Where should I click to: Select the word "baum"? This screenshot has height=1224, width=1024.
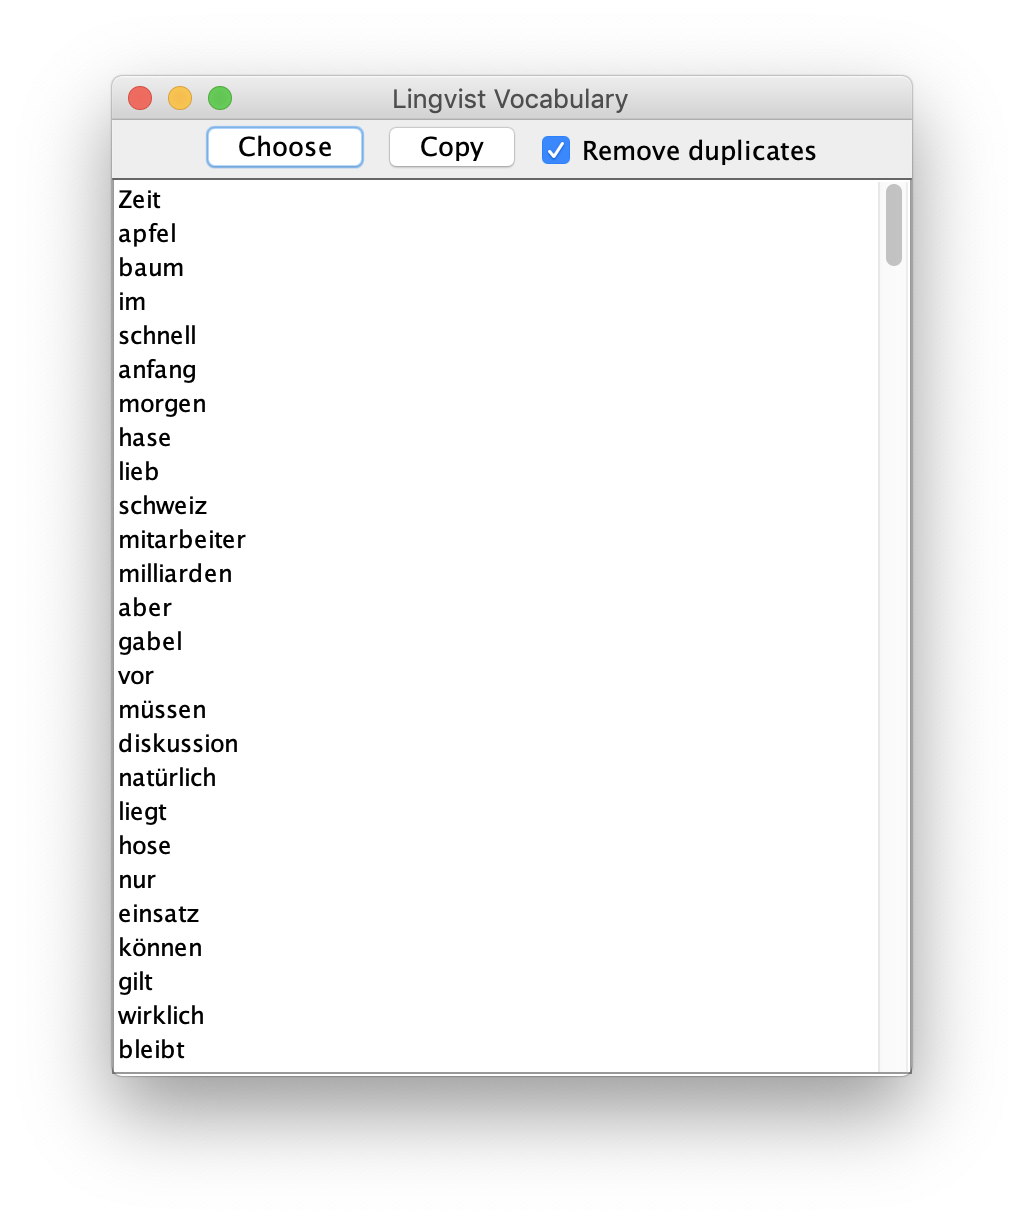coord(151,268)
